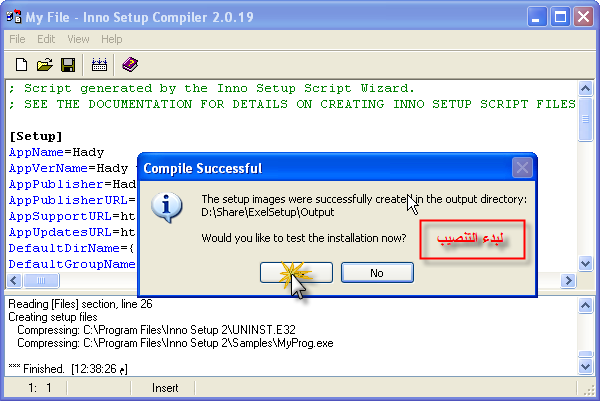Click editor vertical scrollbar up arrow
600x401 pixels.
(585, 89)
